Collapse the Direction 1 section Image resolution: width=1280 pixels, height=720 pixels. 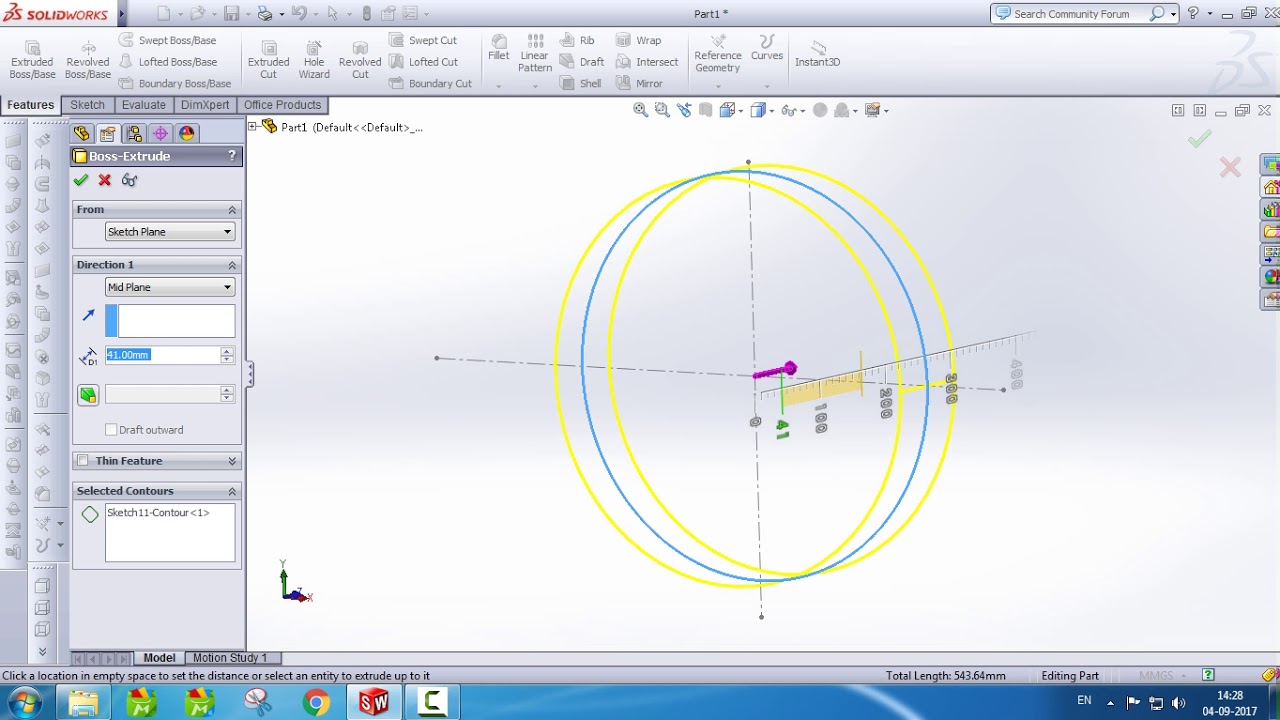tap(232, 265)
